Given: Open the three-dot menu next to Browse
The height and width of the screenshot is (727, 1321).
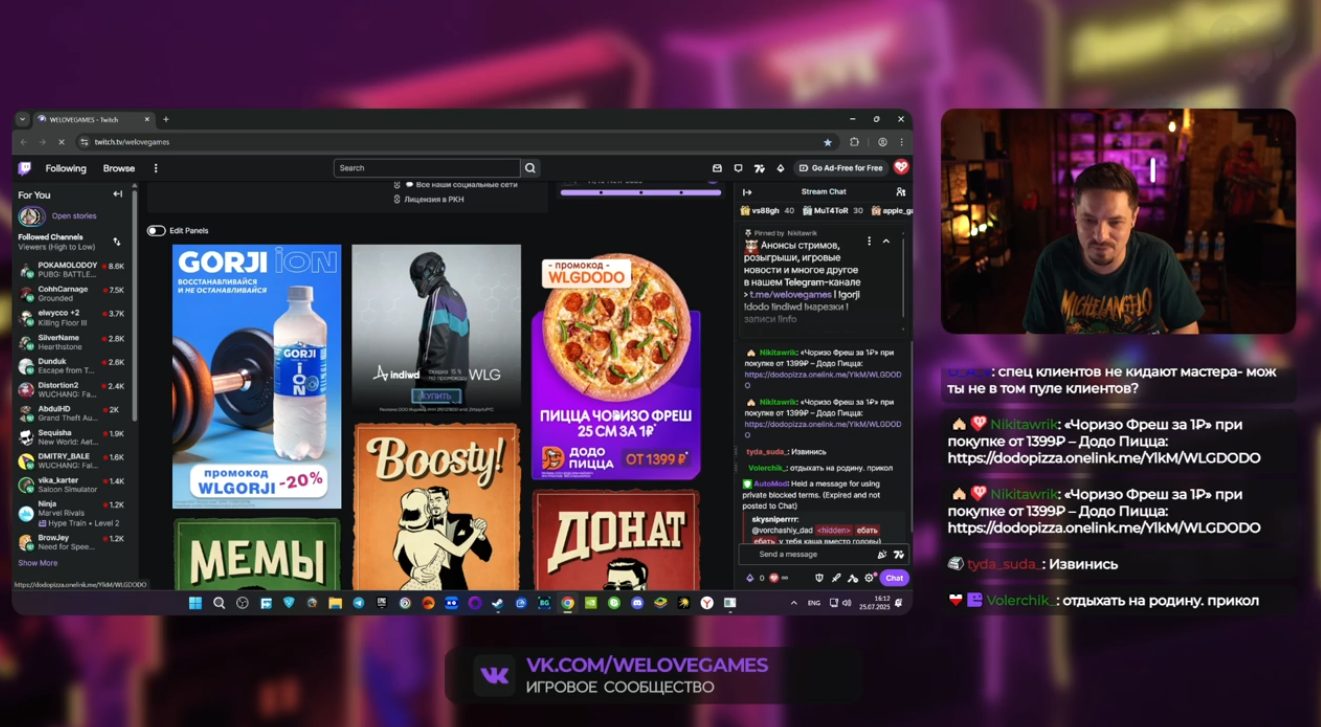Looking at the screenshot, I should 155,168.
